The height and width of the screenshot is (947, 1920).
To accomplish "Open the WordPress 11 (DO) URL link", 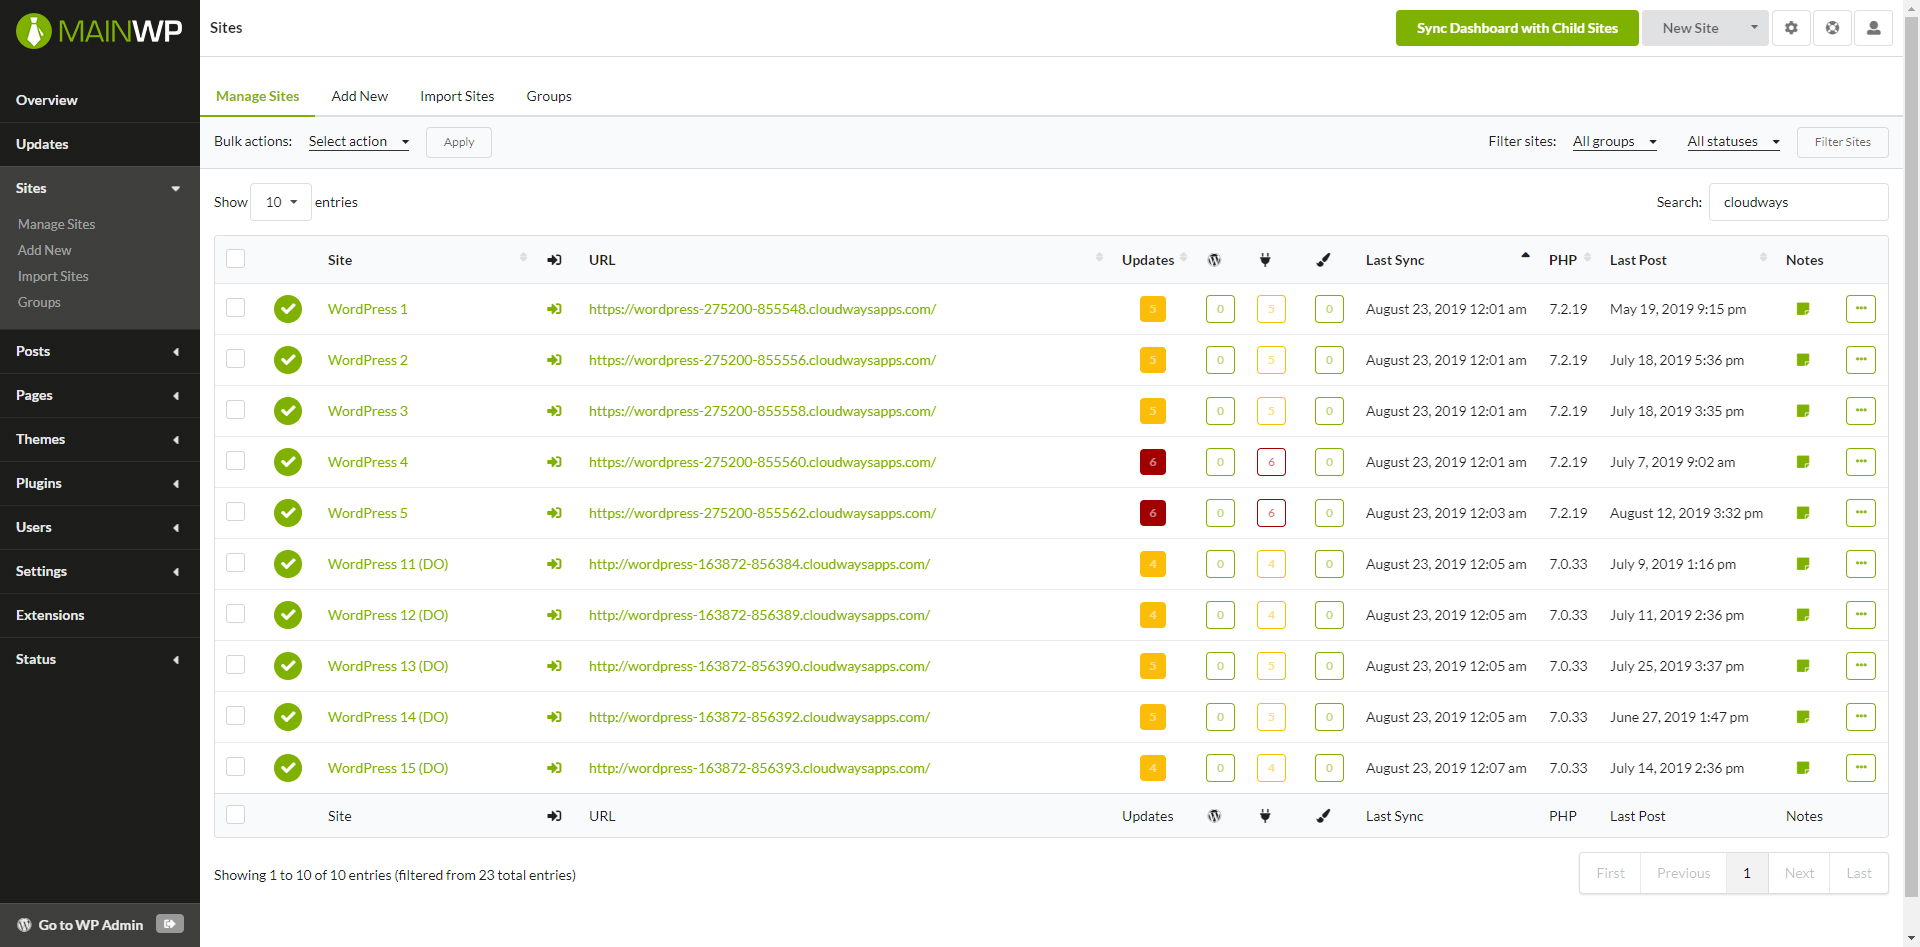I will click(759, 564).
